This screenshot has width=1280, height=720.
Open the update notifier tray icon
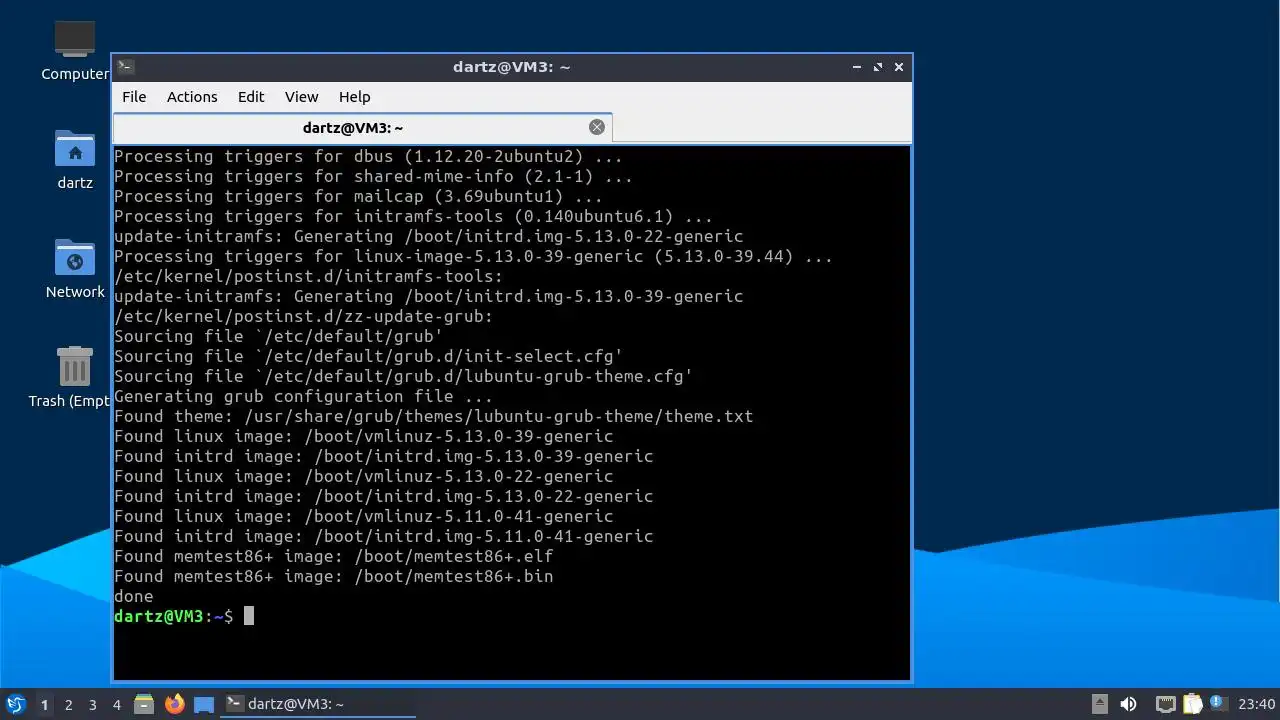coord(1217,704)
